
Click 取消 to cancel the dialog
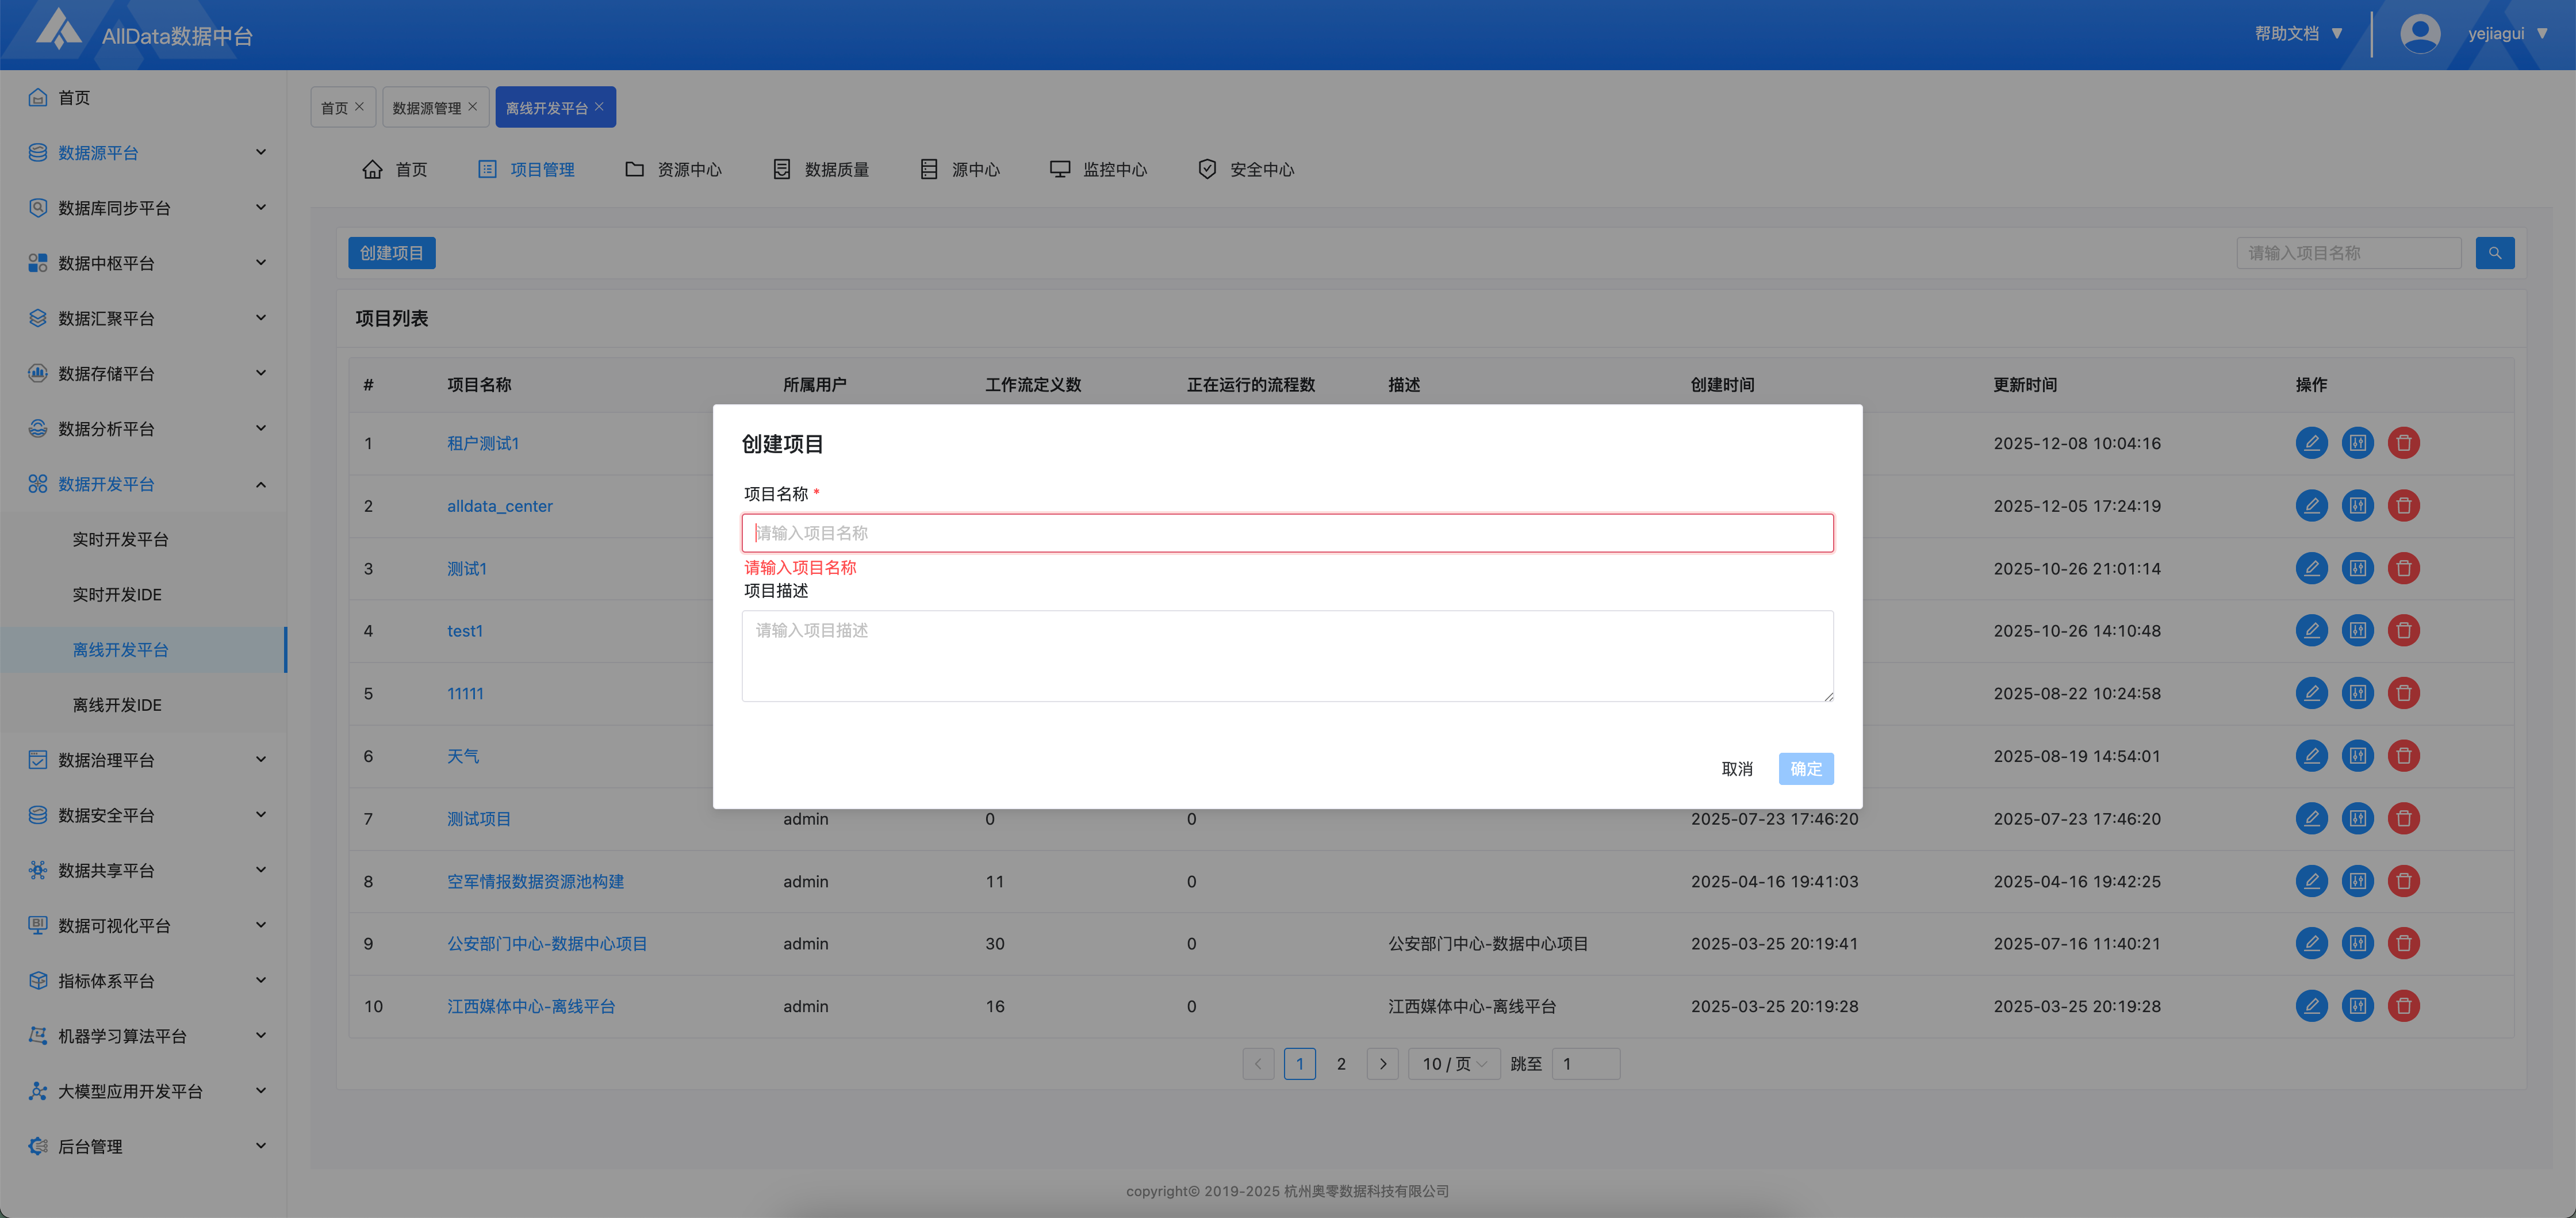(x=1736, y=769)
